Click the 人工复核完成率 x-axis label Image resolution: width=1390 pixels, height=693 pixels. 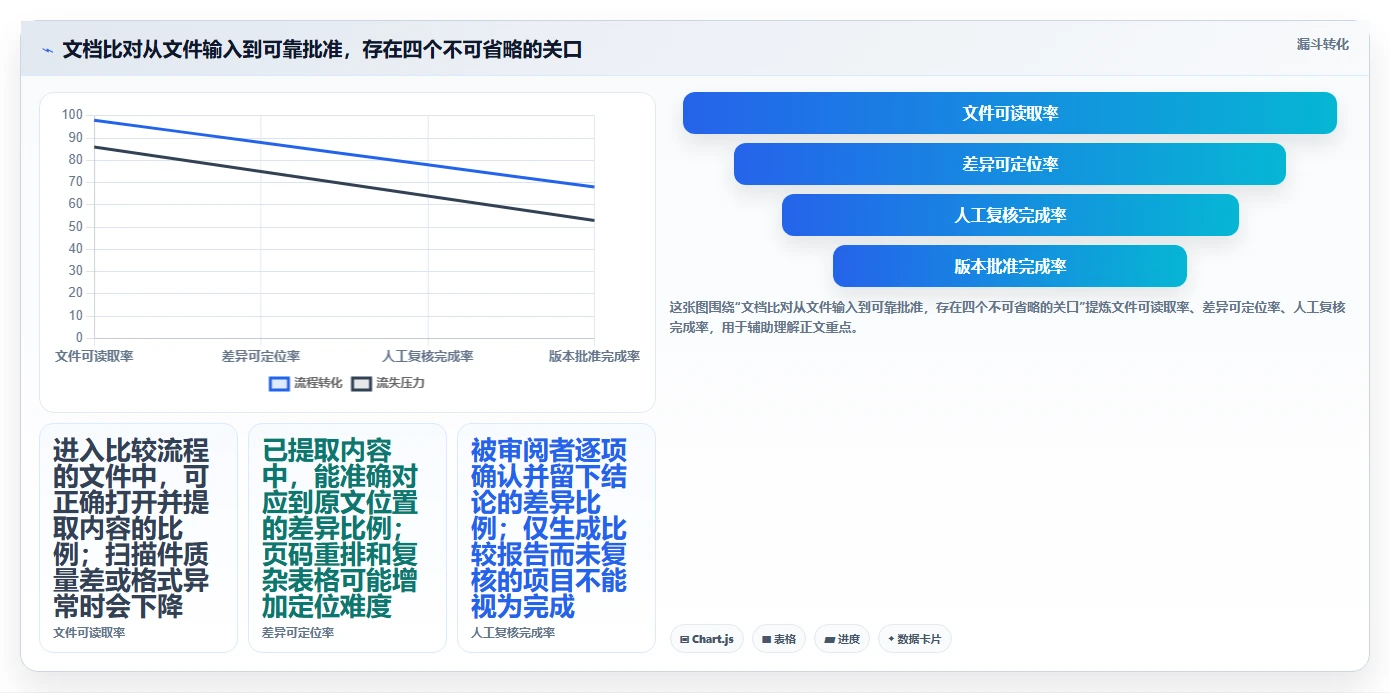[428, 356]
